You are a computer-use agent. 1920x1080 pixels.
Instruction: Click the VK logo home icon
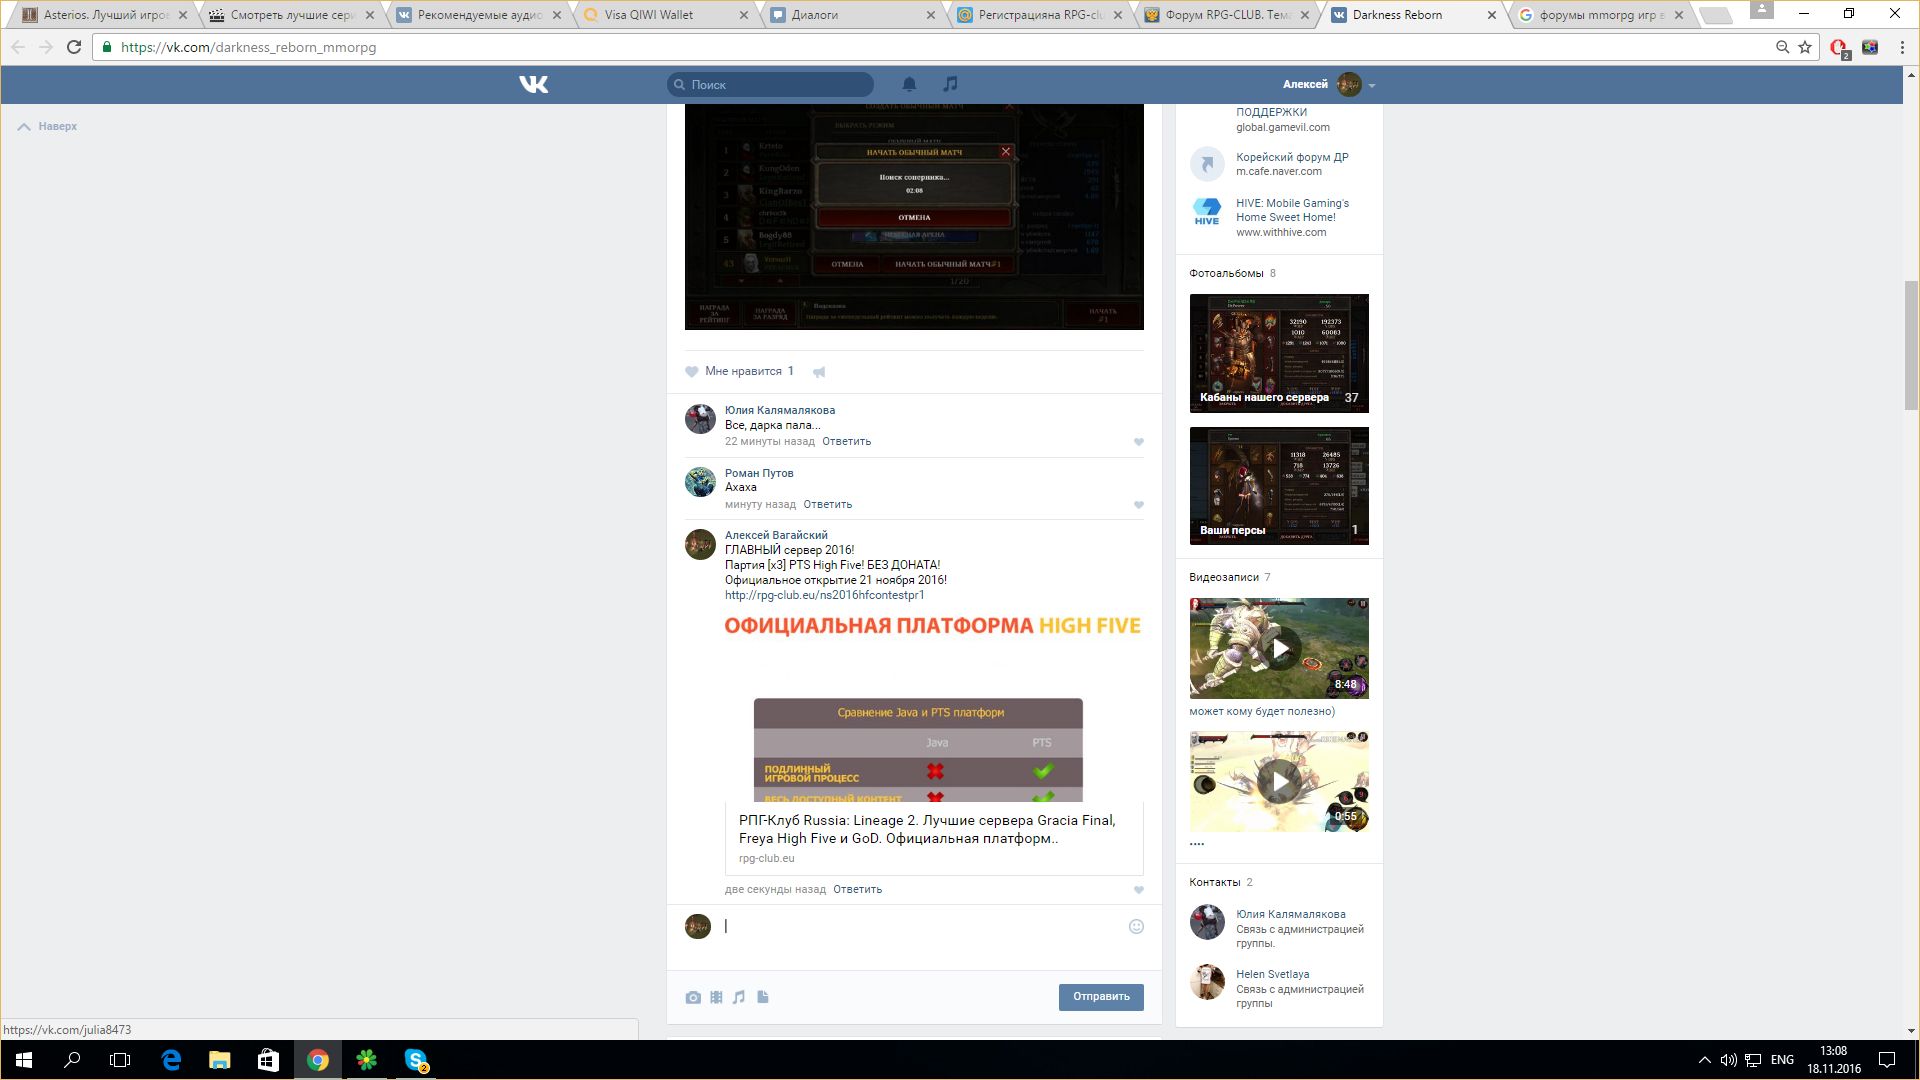pos(534,85)
